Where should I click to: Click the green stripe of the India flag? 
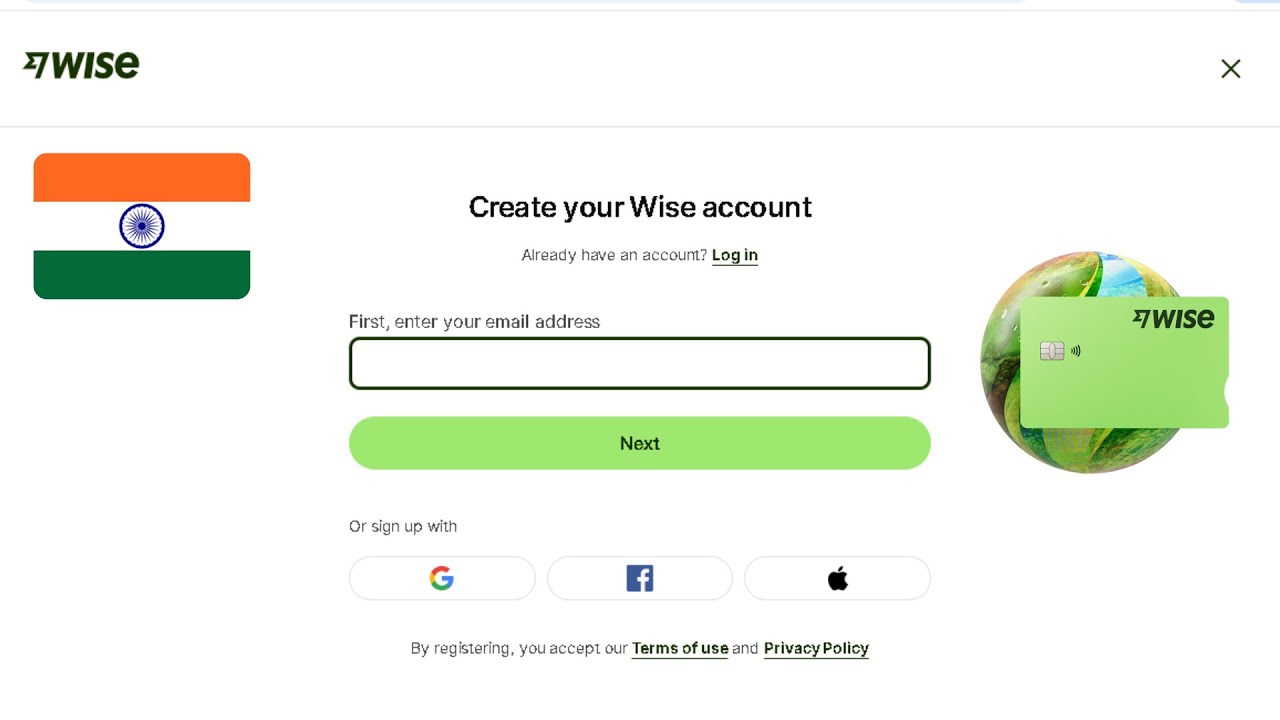[142, 275]
